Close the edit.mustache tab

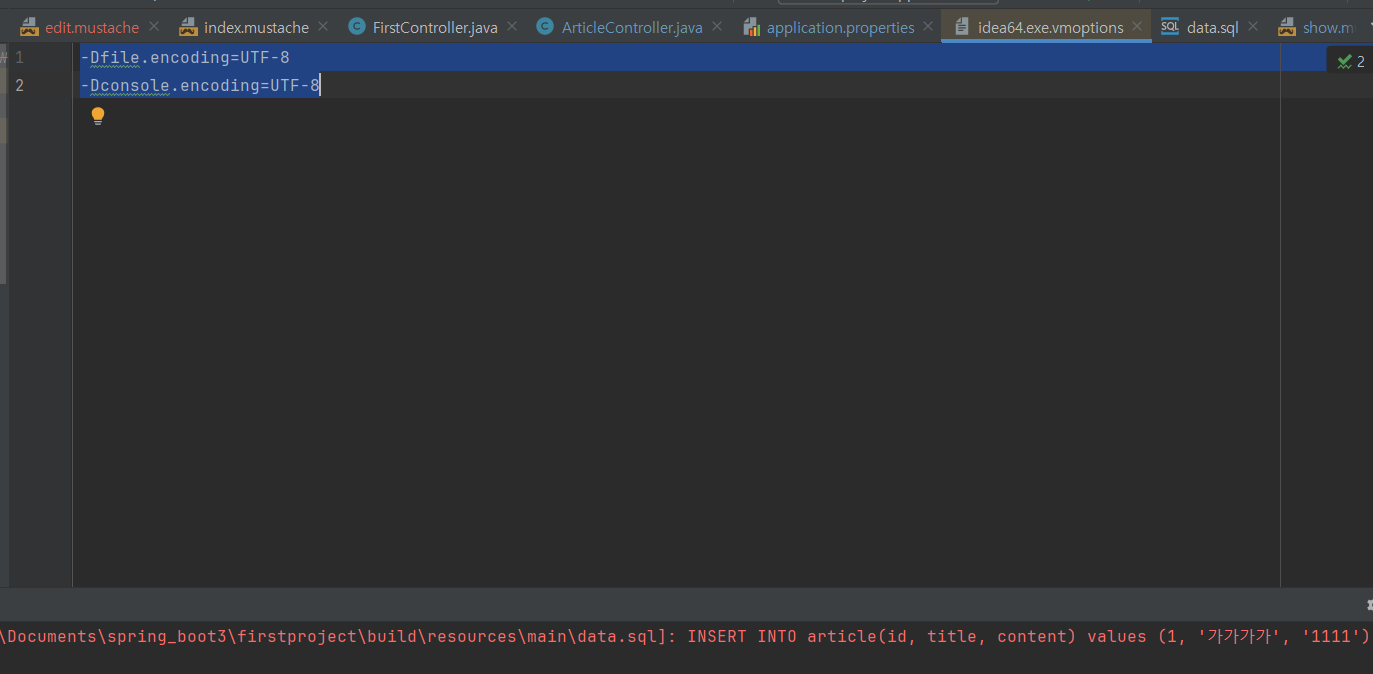(154, 27)
